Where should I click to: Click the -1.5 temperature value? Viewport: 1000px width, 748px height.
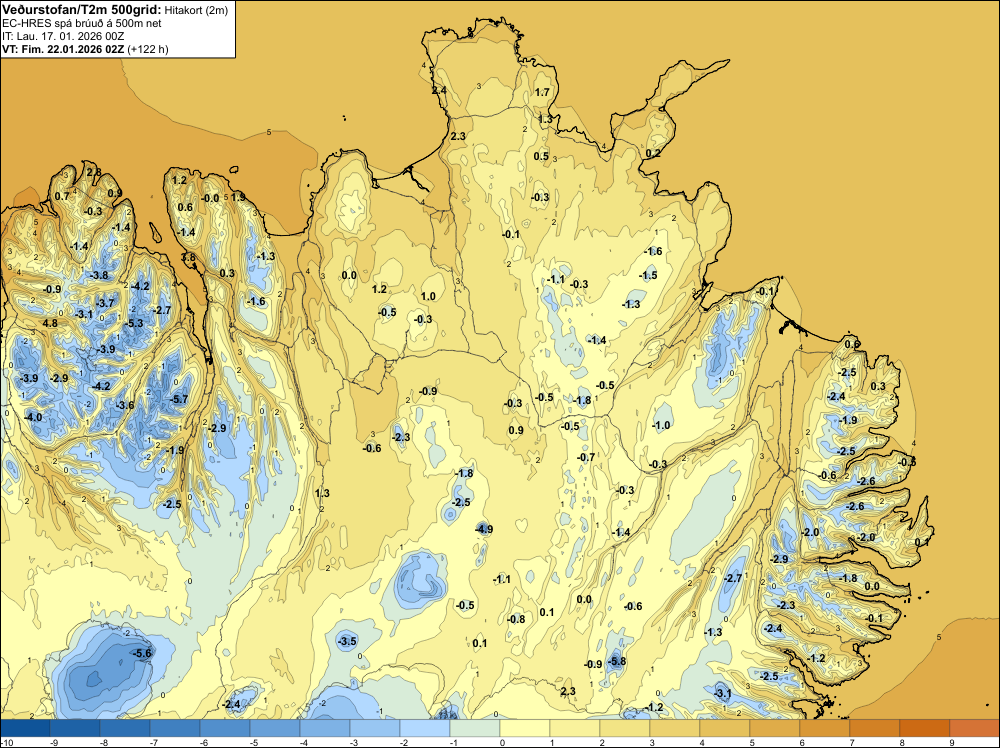point(649,275)
